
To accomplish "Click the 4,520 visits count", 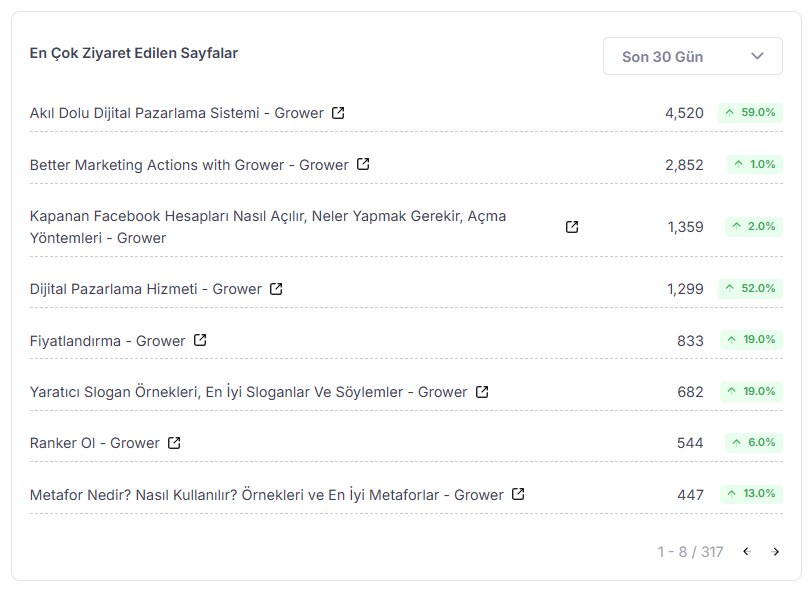I will click(x=684, y=113).
